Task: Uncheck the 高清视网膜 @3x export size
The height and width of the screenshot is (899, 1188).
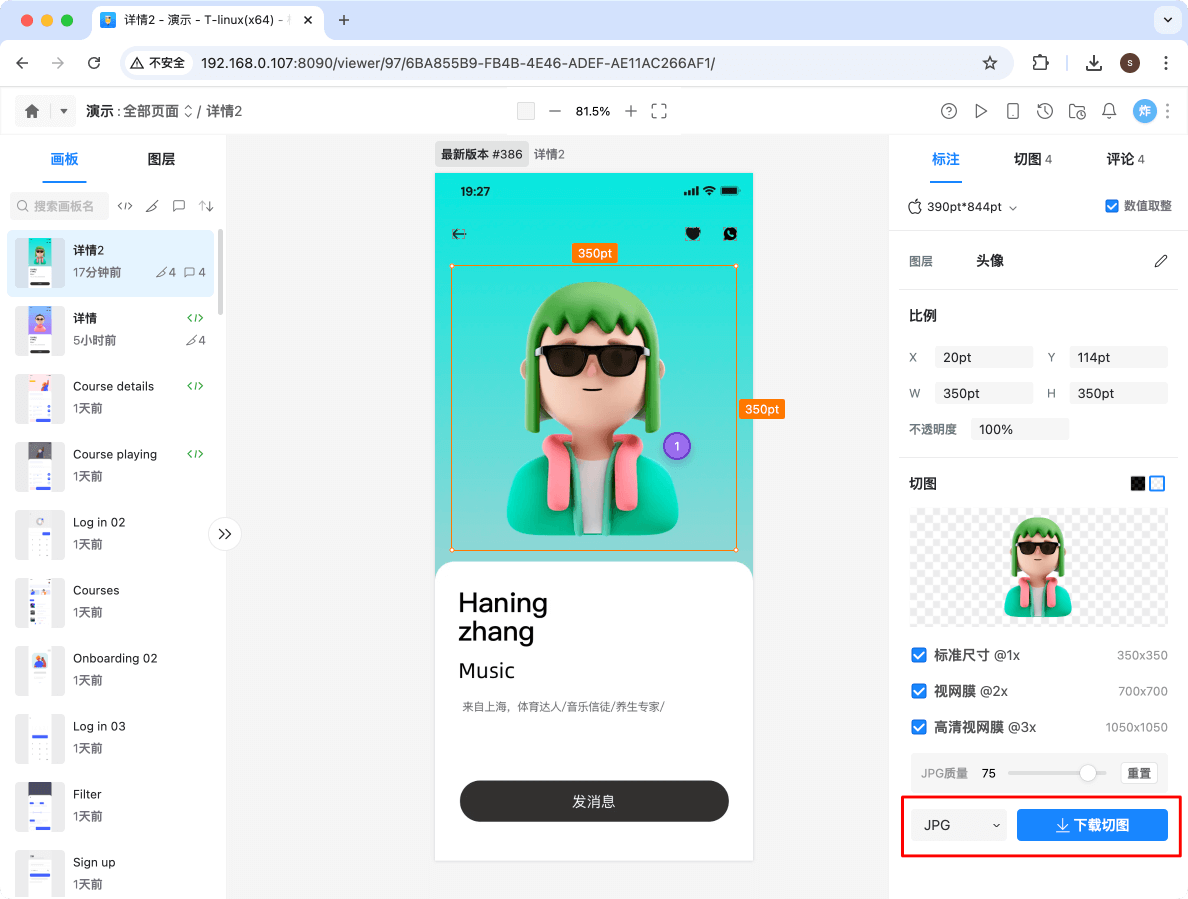Action: coord(918,727)
